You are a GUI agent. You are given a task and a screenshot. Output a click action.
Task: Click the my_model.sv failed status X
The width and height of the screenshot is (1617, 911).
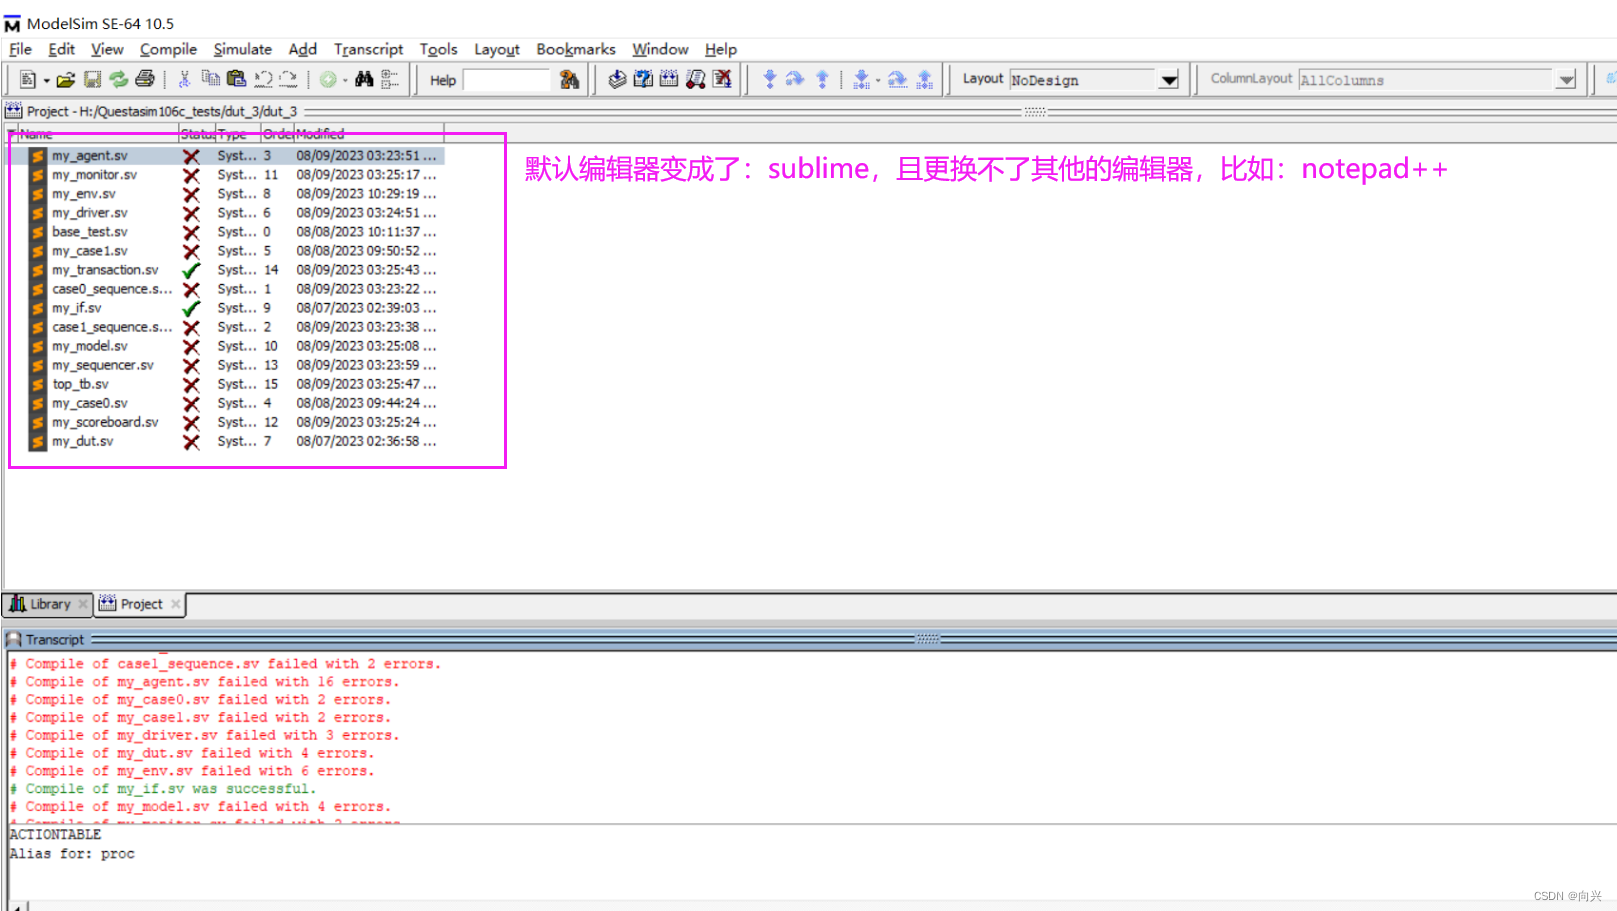pos(191,346)
